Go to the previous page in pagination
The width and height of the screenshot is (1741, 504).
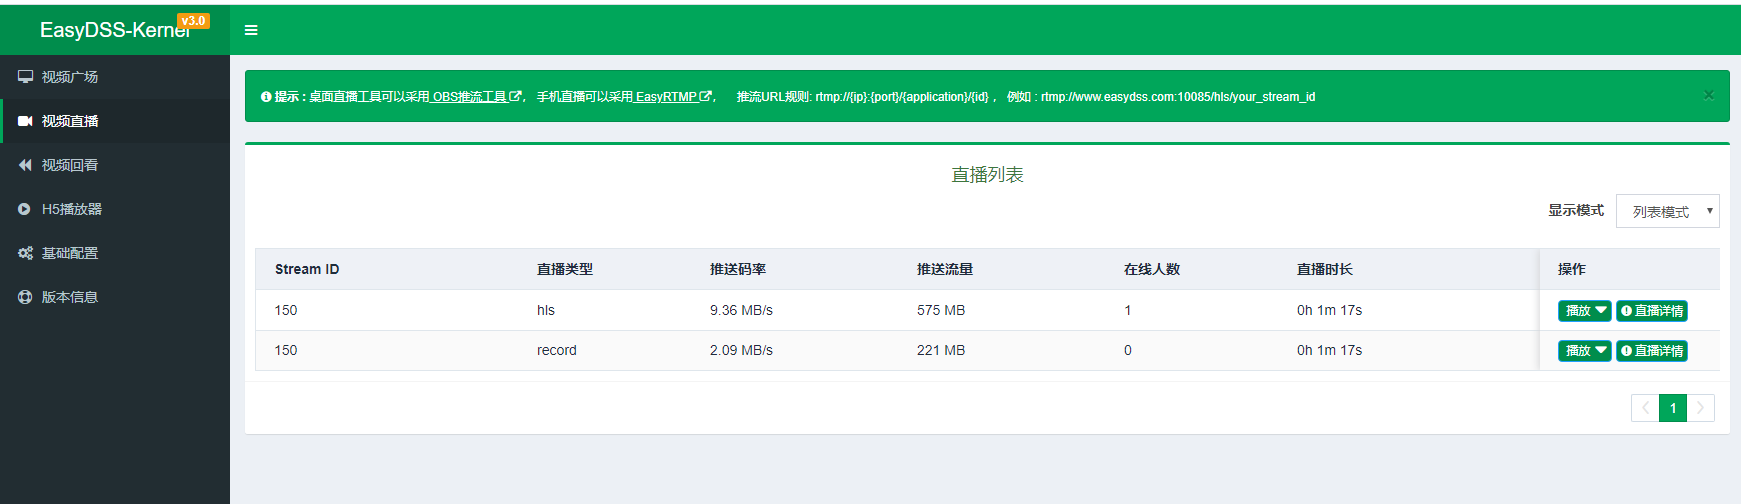(x=1645, y=408)
